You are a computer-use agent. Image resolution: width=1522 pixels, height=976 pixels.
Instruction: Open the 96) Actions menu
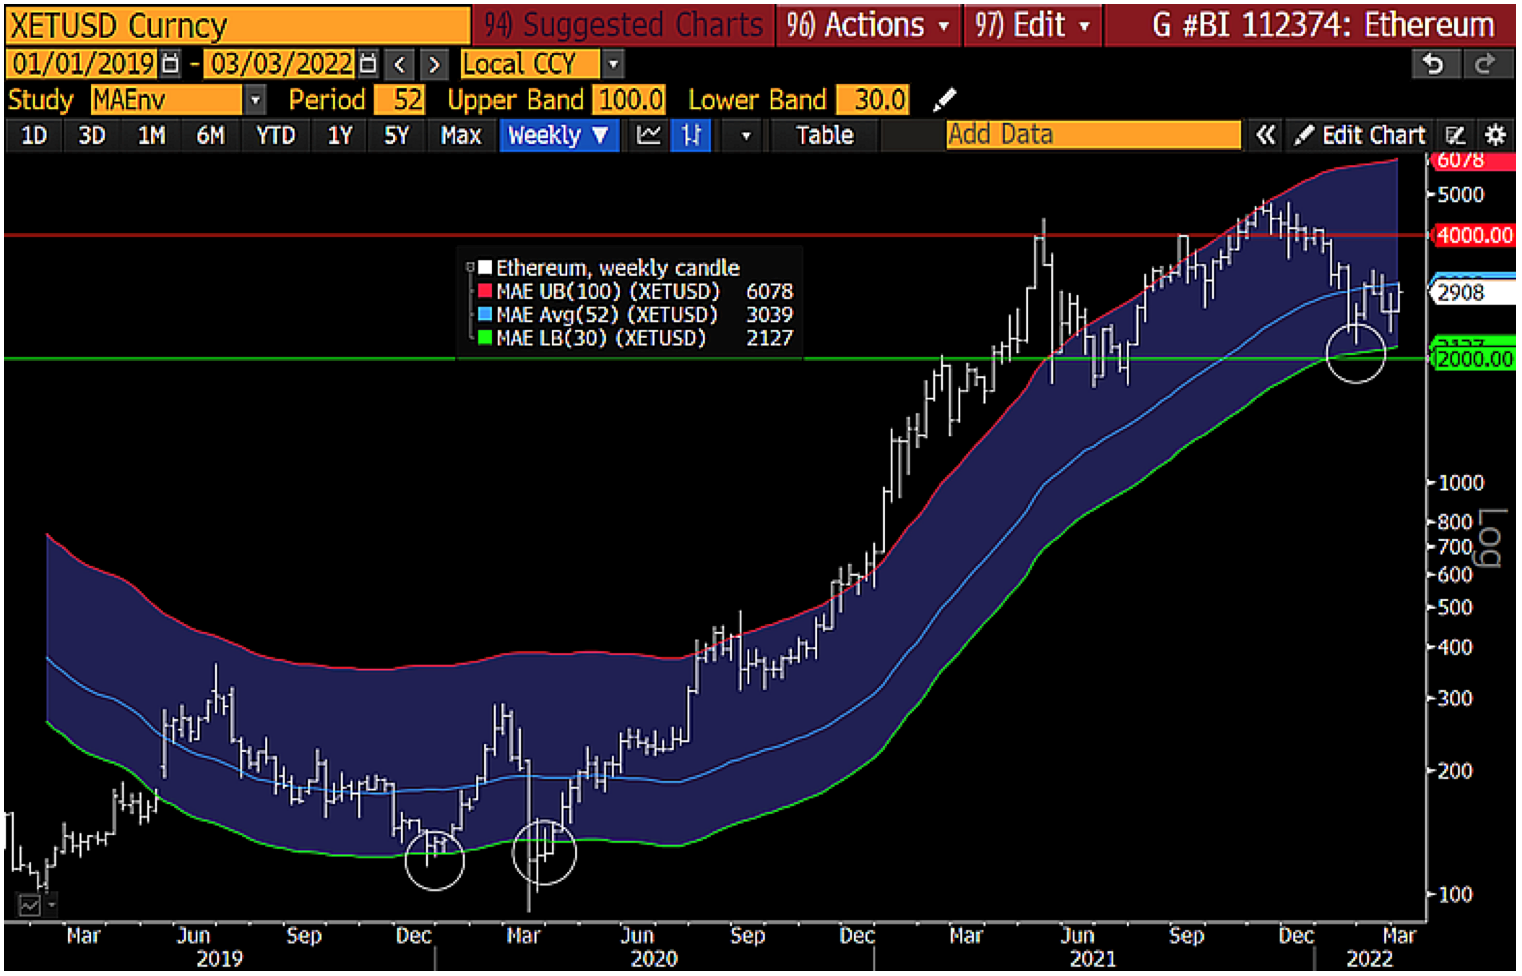[x=867, y=25]
